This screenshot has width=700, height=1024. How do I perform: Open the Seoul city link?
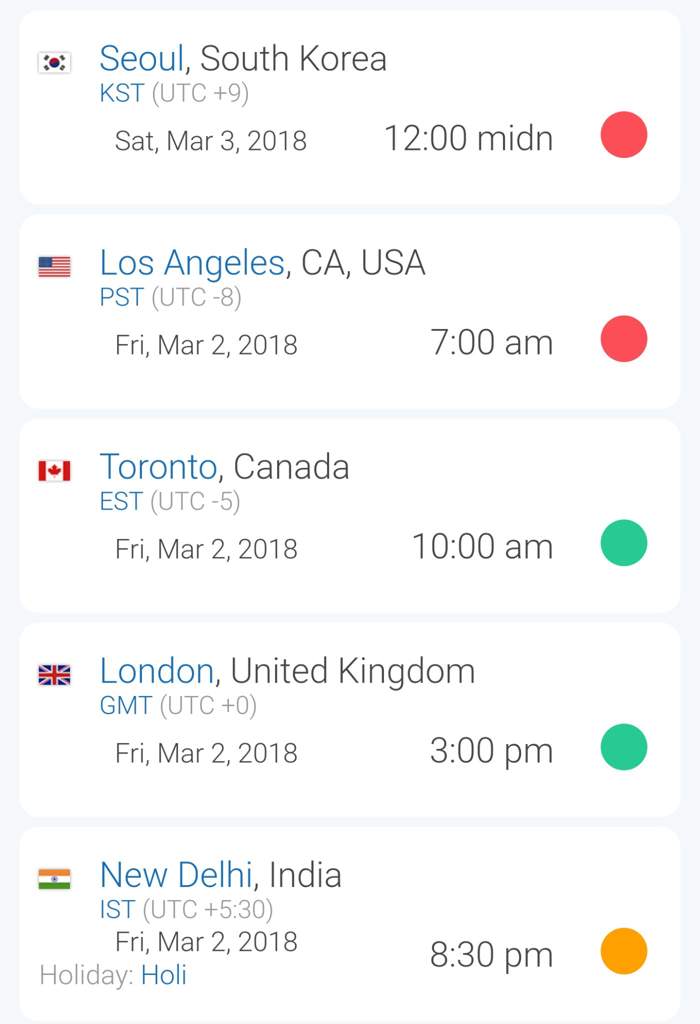coord(142,59)
